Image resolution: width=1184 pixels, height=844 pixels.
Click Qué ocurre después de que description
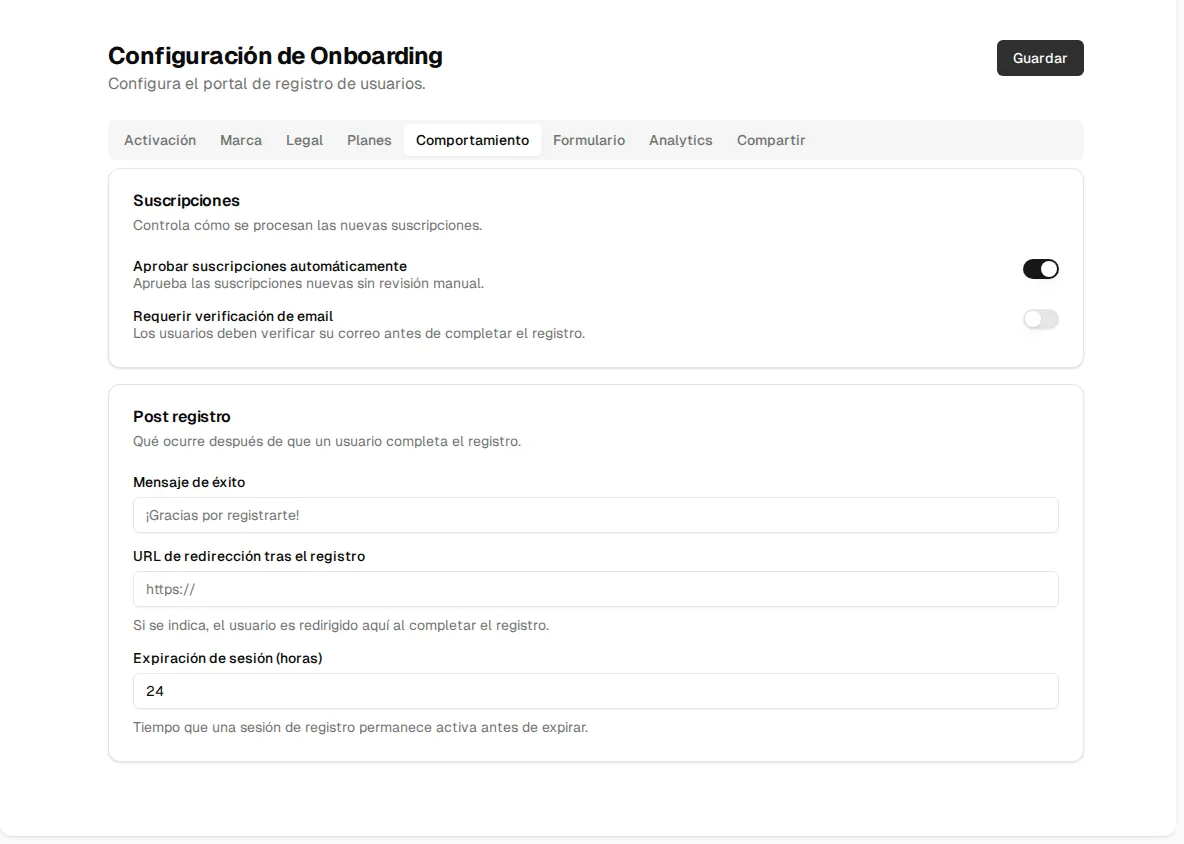pyautogui.click(x=327, y=441)
